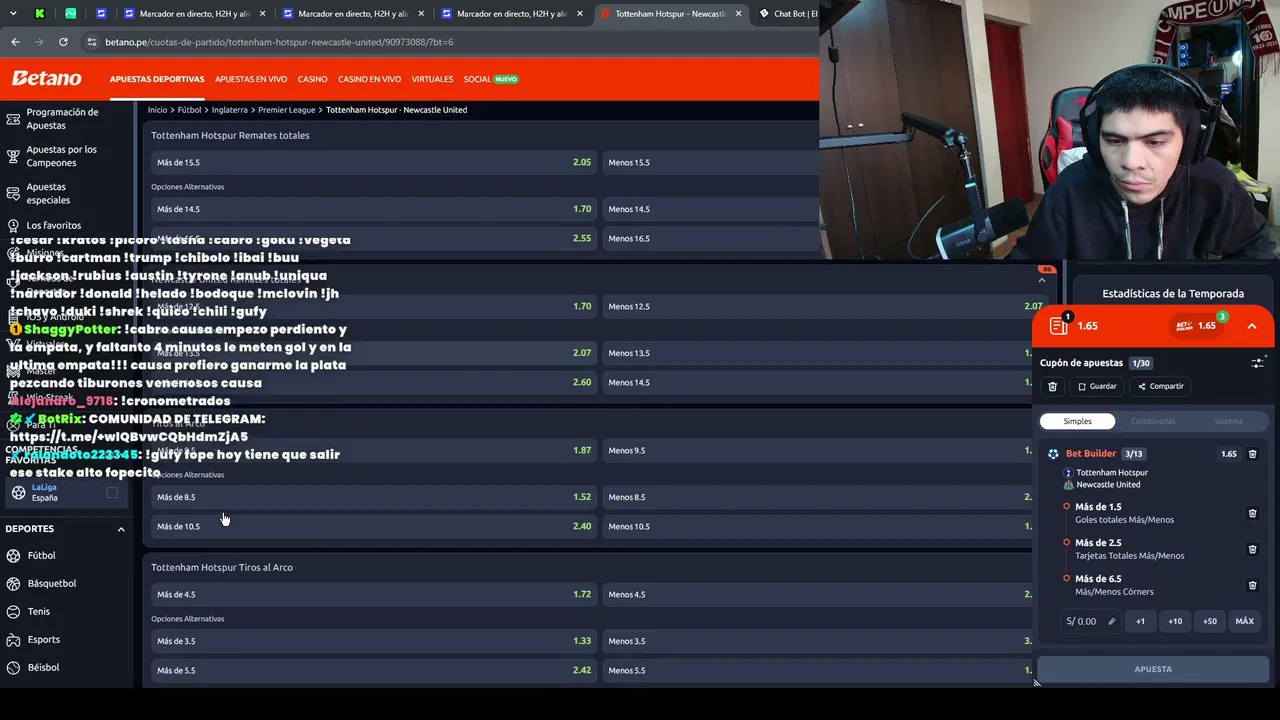This screenshot has height=720, width=1280.
Task: Click the LaLiga league icon
Action: click(x=18, y=492)
